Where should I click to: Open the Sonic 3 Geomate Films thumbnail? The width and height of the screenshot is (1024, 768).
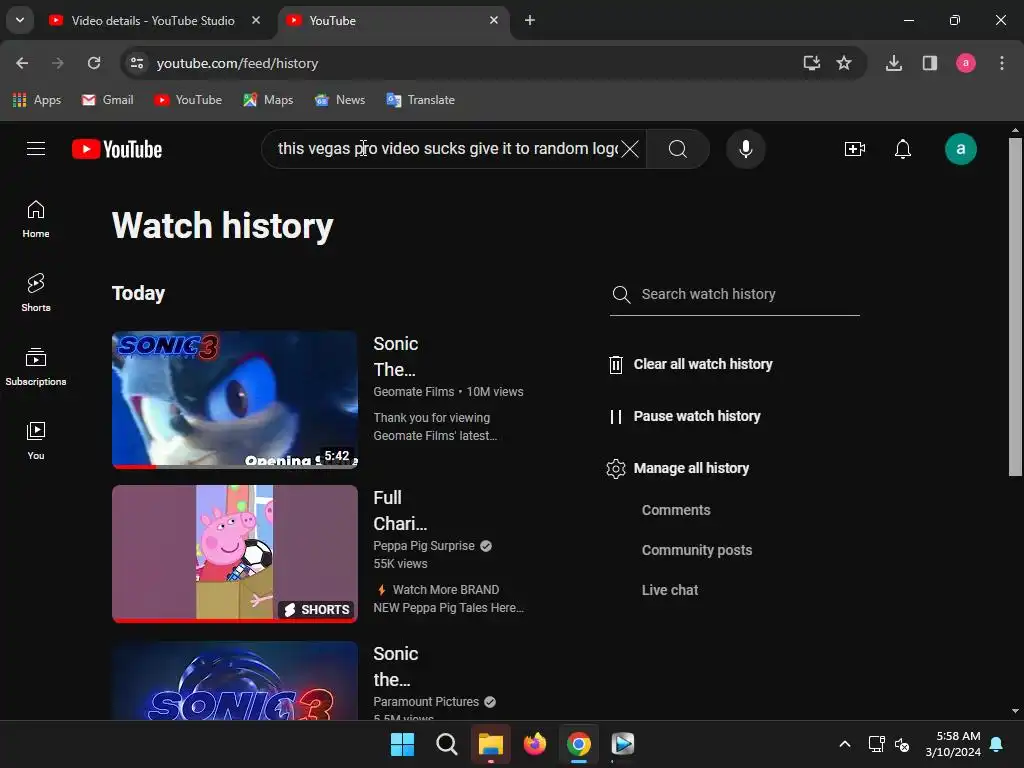(234, 400)
